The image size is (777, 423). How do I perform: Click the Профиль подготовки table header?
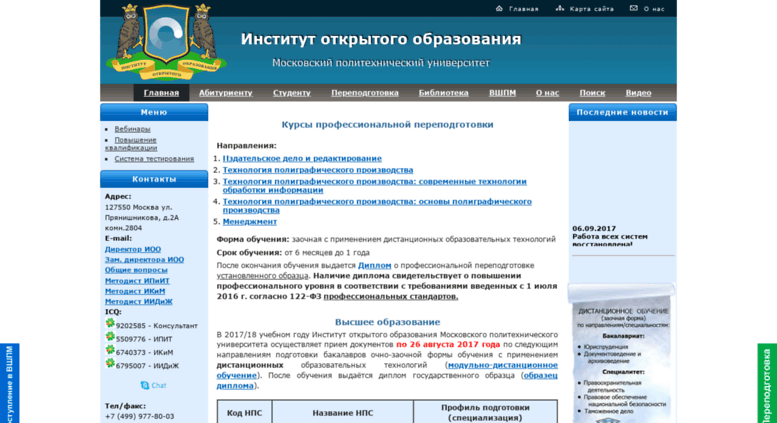(485, 413)
